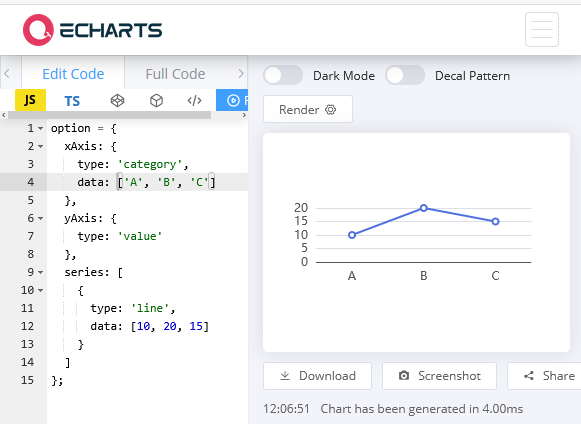Click data point B on the chart
Screen dimensions: 581x424
point(424,208)
